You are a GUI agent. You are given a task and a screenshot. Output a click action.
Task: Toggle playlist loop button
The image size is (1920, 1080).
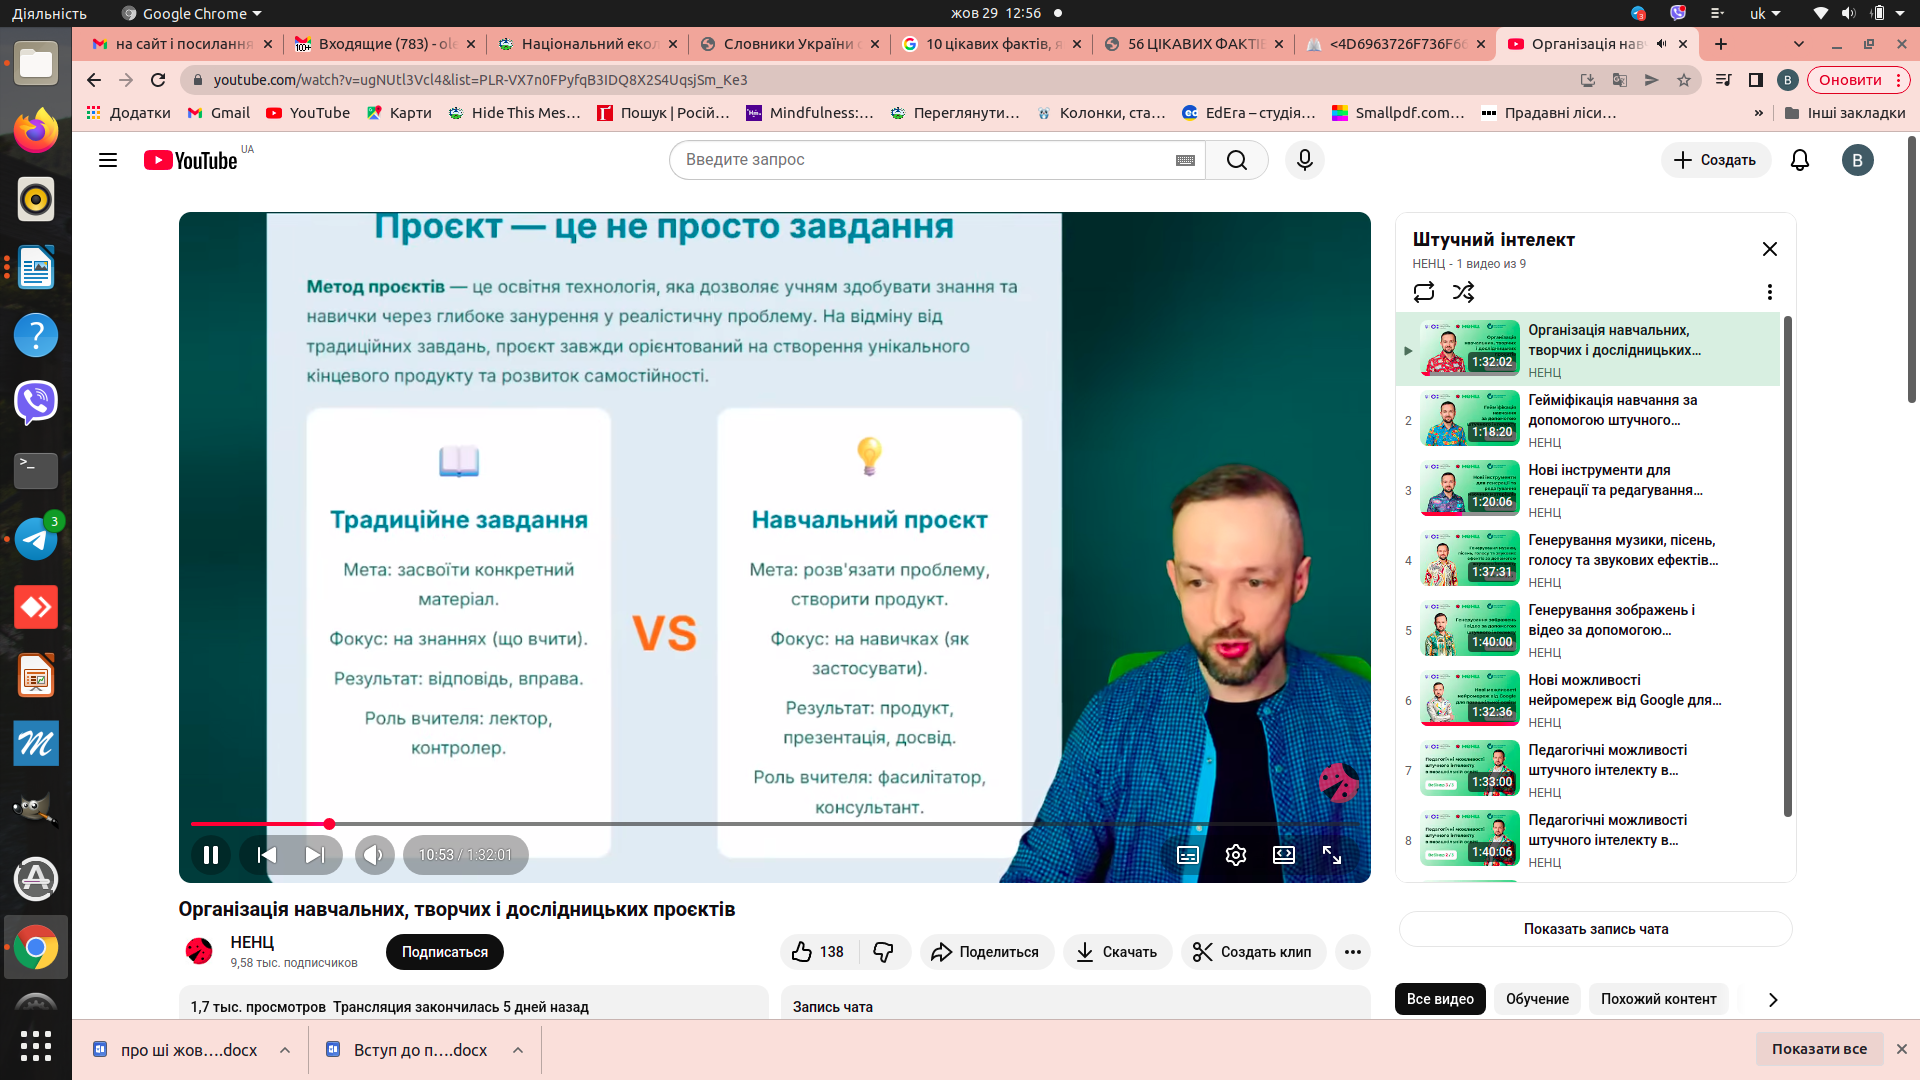coord(1424,292)
